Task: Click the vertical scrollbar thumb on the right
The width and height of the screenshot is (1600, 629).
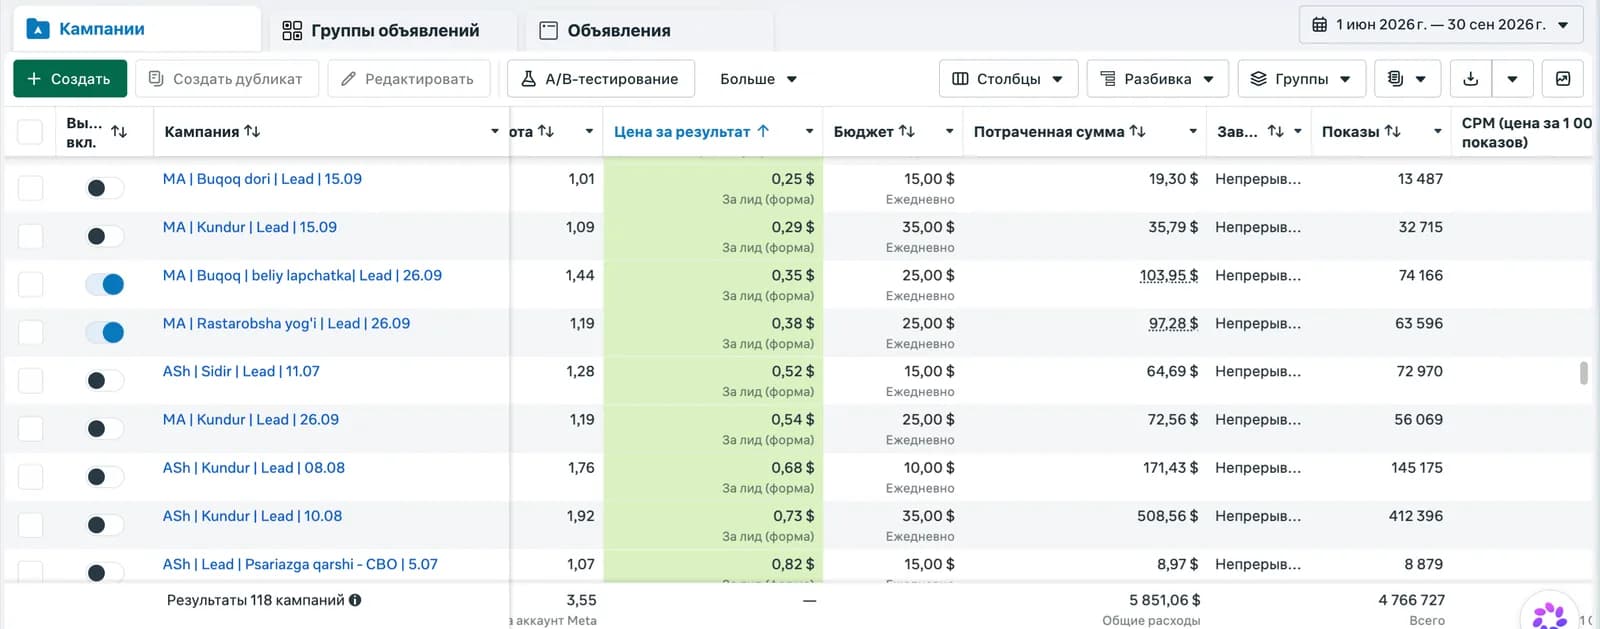Action: (1583, 373)
